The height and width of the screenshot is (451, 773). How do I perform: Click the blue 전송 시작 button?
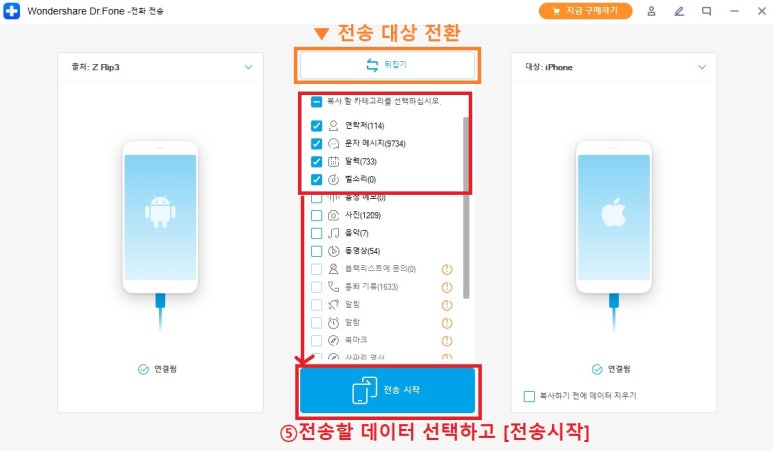pyautogui.click(x=387, y=390)
